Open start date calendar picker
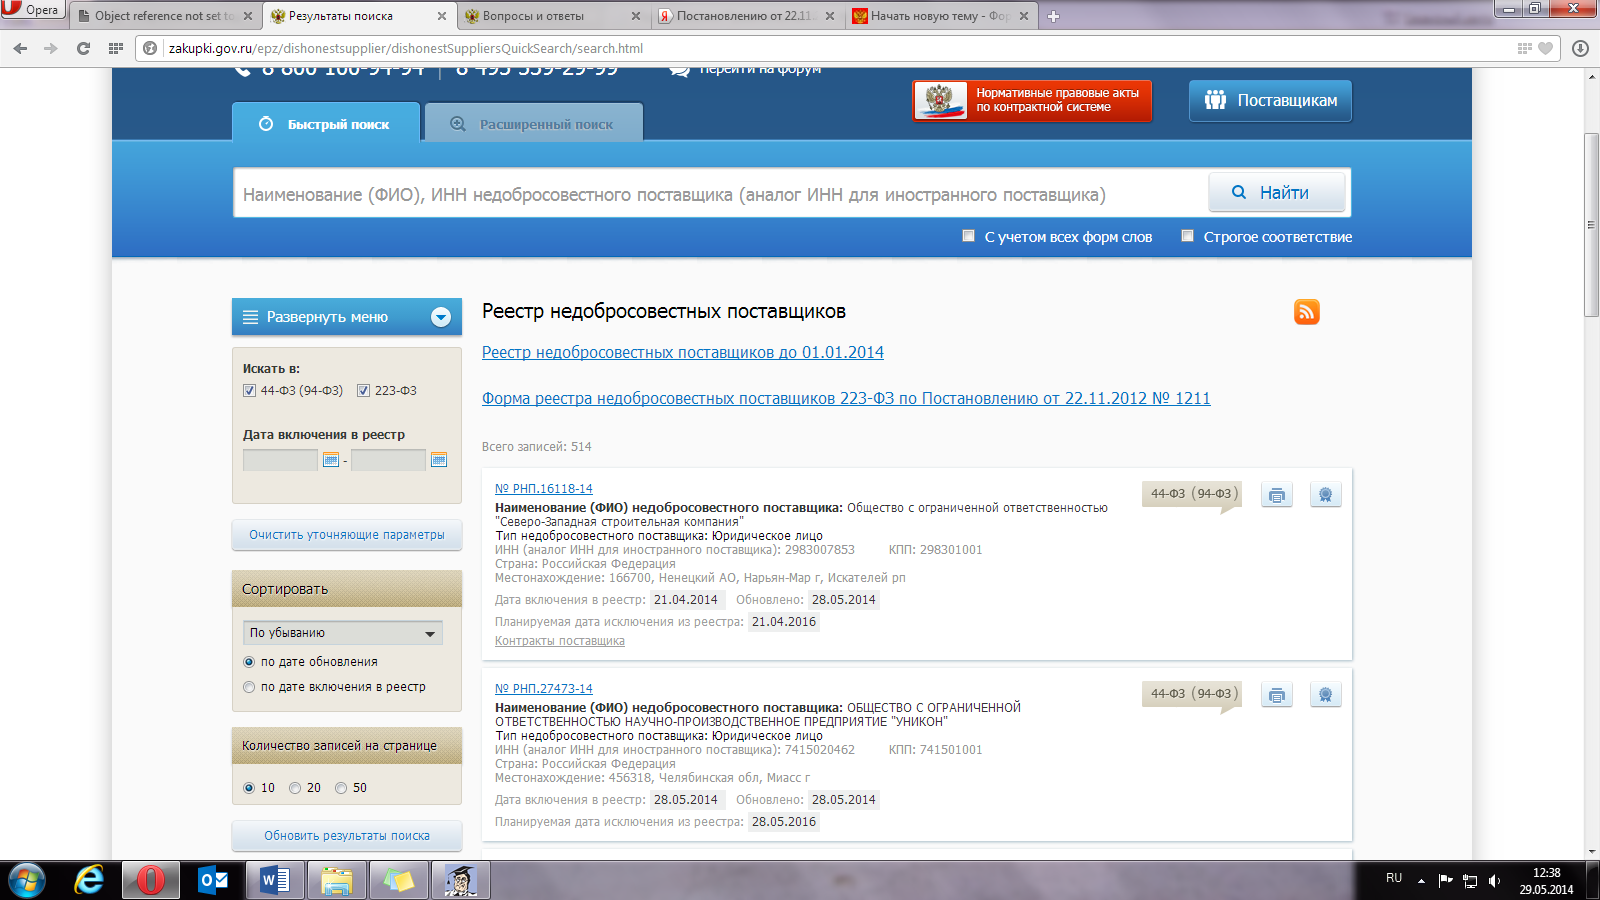 [331, 460]
